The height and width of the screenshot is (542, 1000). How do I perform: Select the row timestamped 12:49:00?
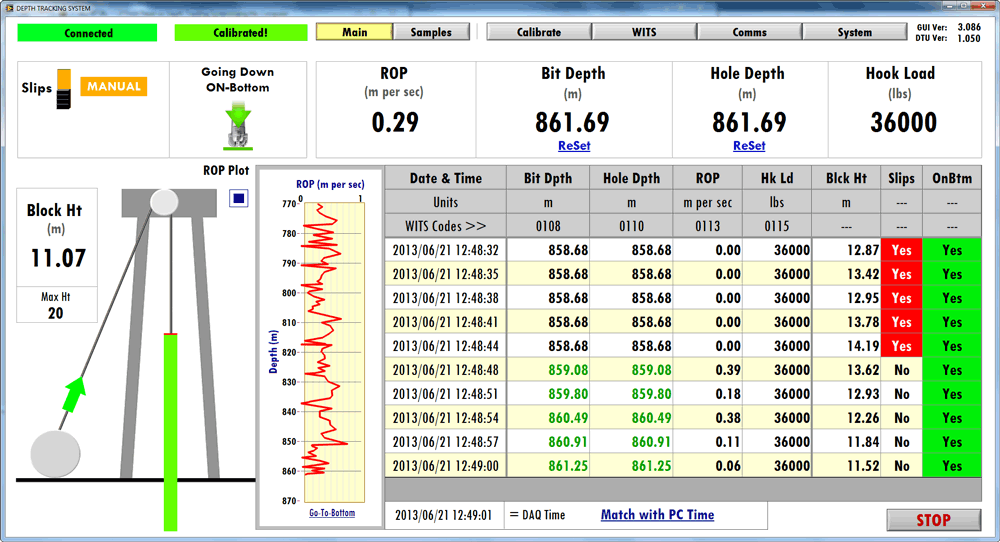tap(683, 465)
